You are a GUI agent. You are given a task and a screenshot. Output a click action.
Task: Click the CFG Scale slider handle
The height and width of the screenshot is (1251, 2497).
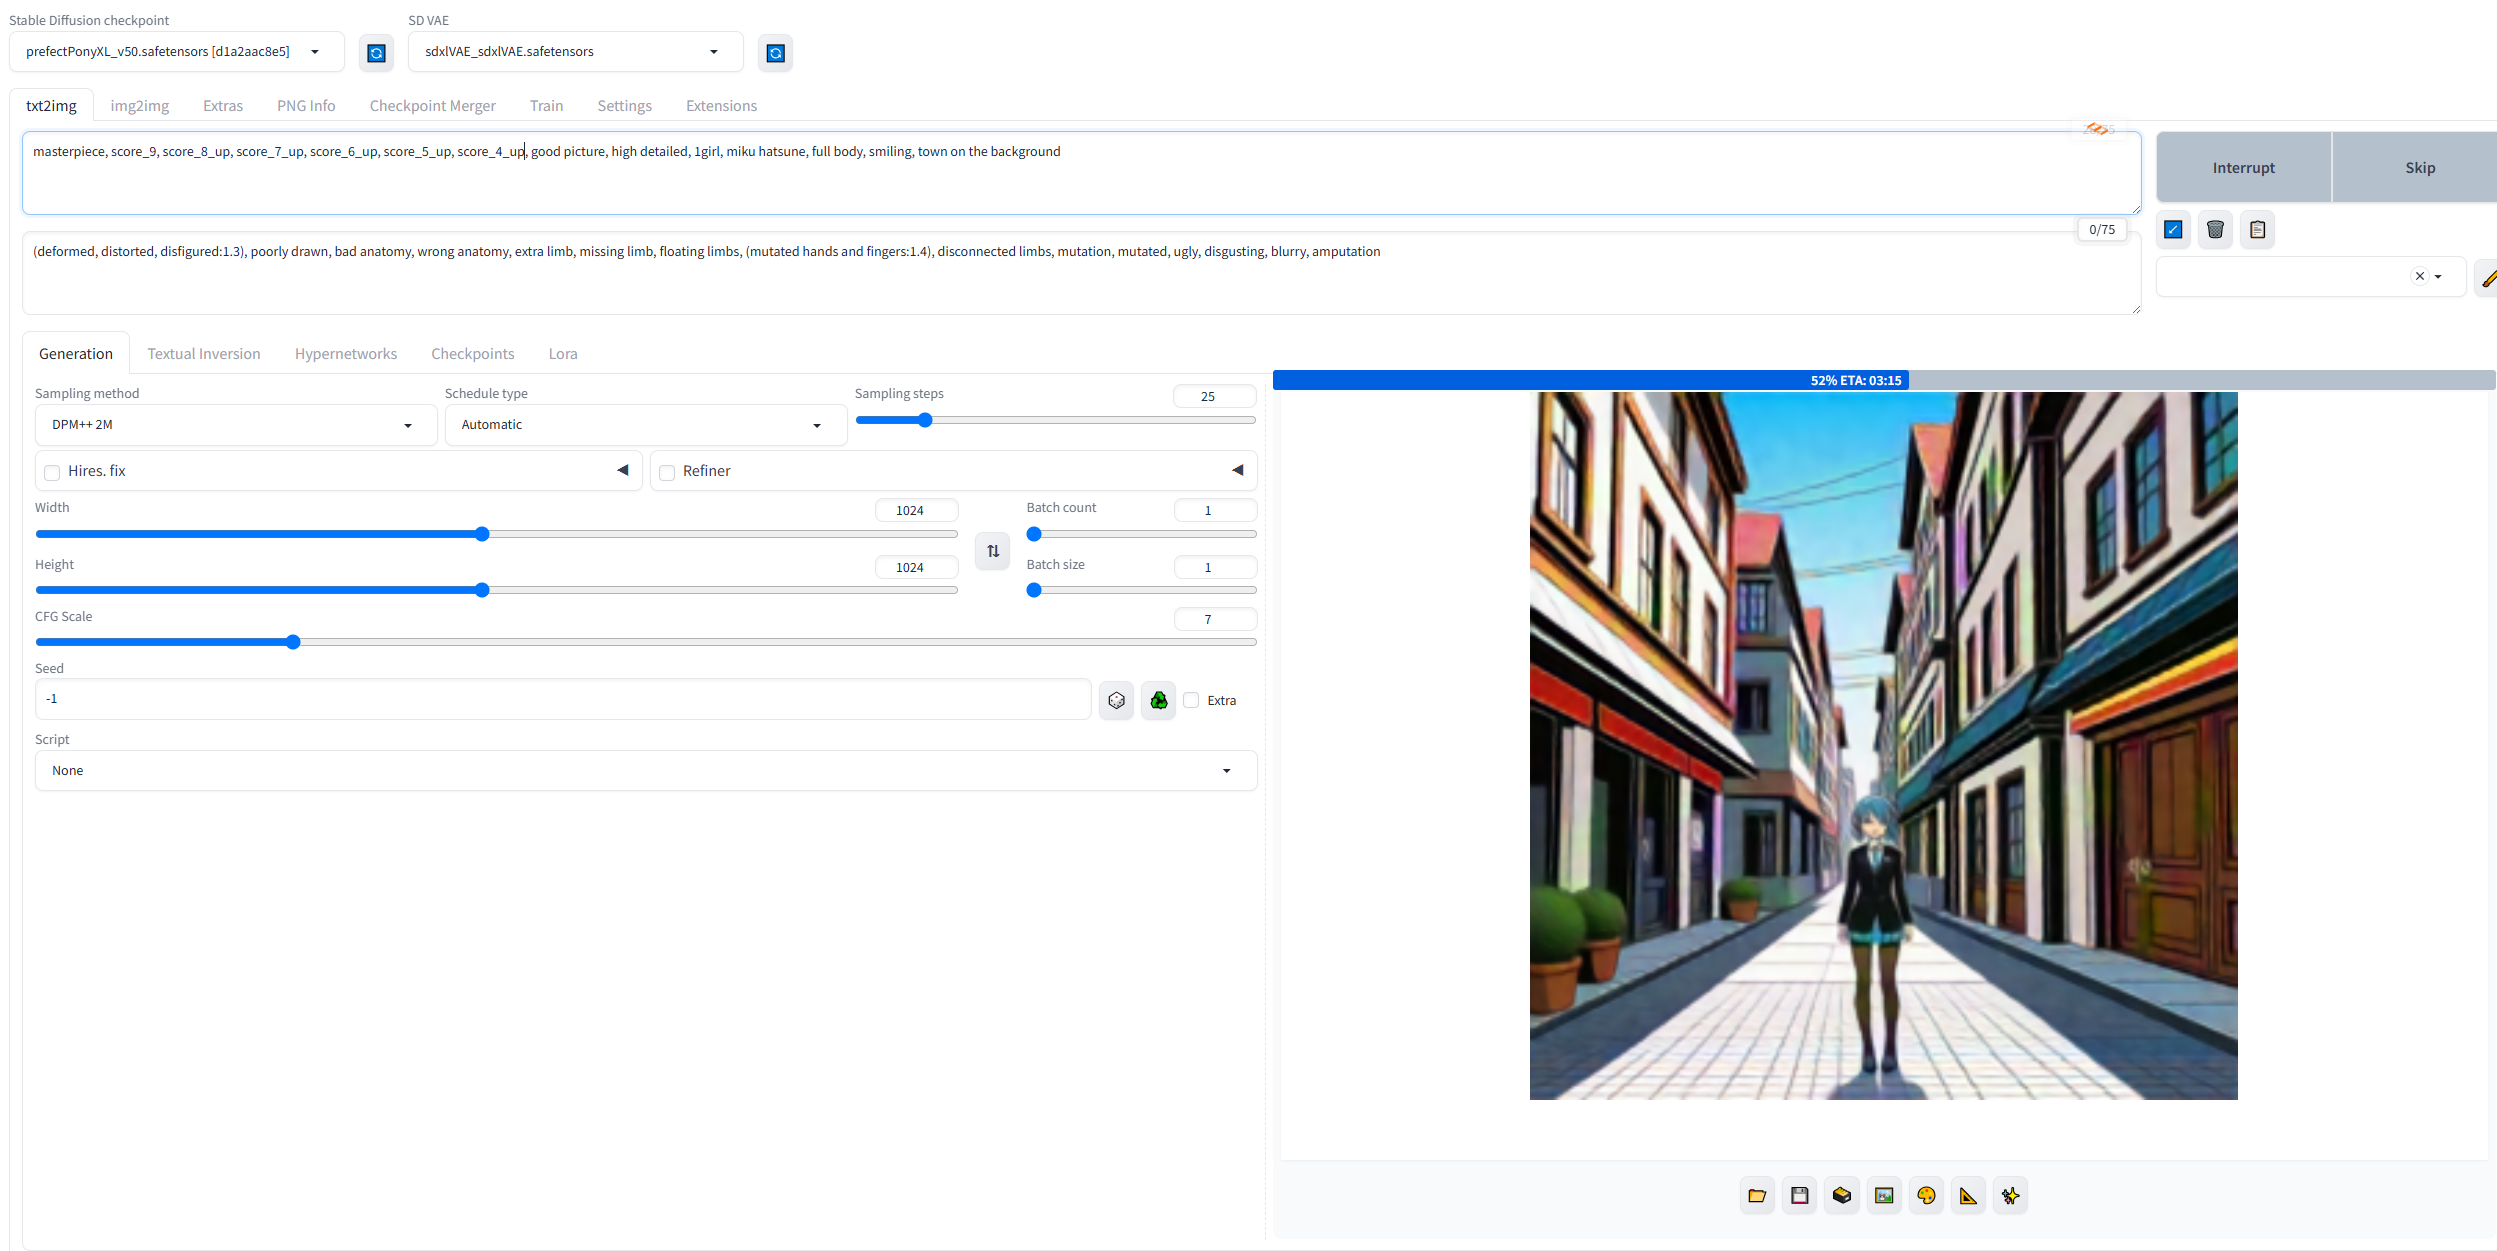pyautogui.click(x=293, y=642)
